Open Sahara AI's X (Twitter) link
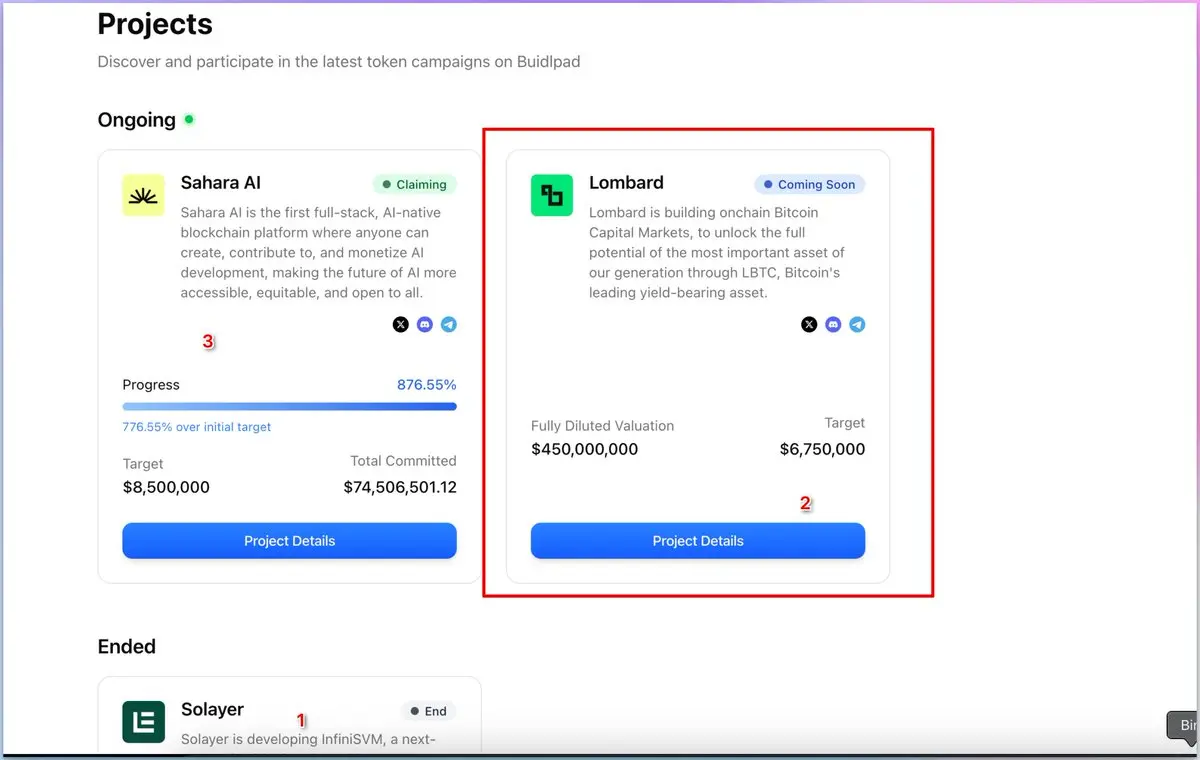This screenshot has height=760, width=1200. tap(401, 325)
